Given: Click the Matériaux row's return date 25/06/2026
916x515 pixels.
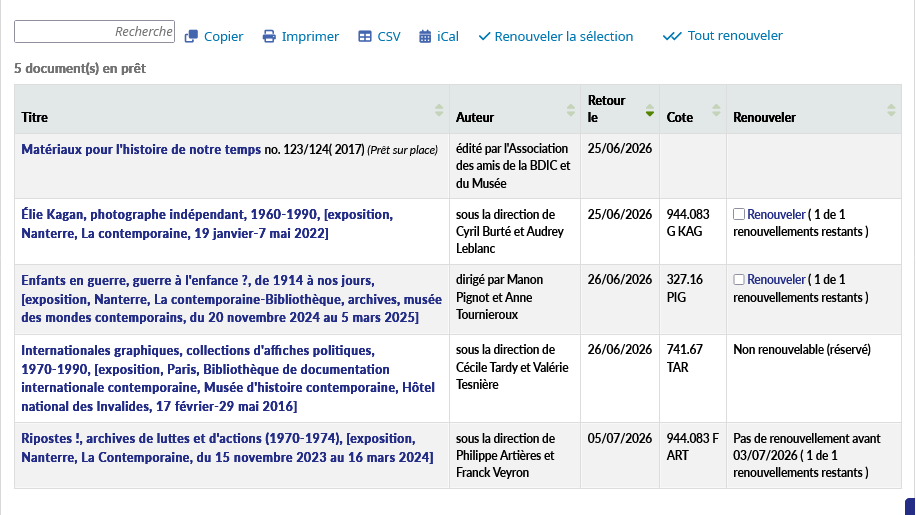Looking at the screenshot, I should [x=620, y=148].
